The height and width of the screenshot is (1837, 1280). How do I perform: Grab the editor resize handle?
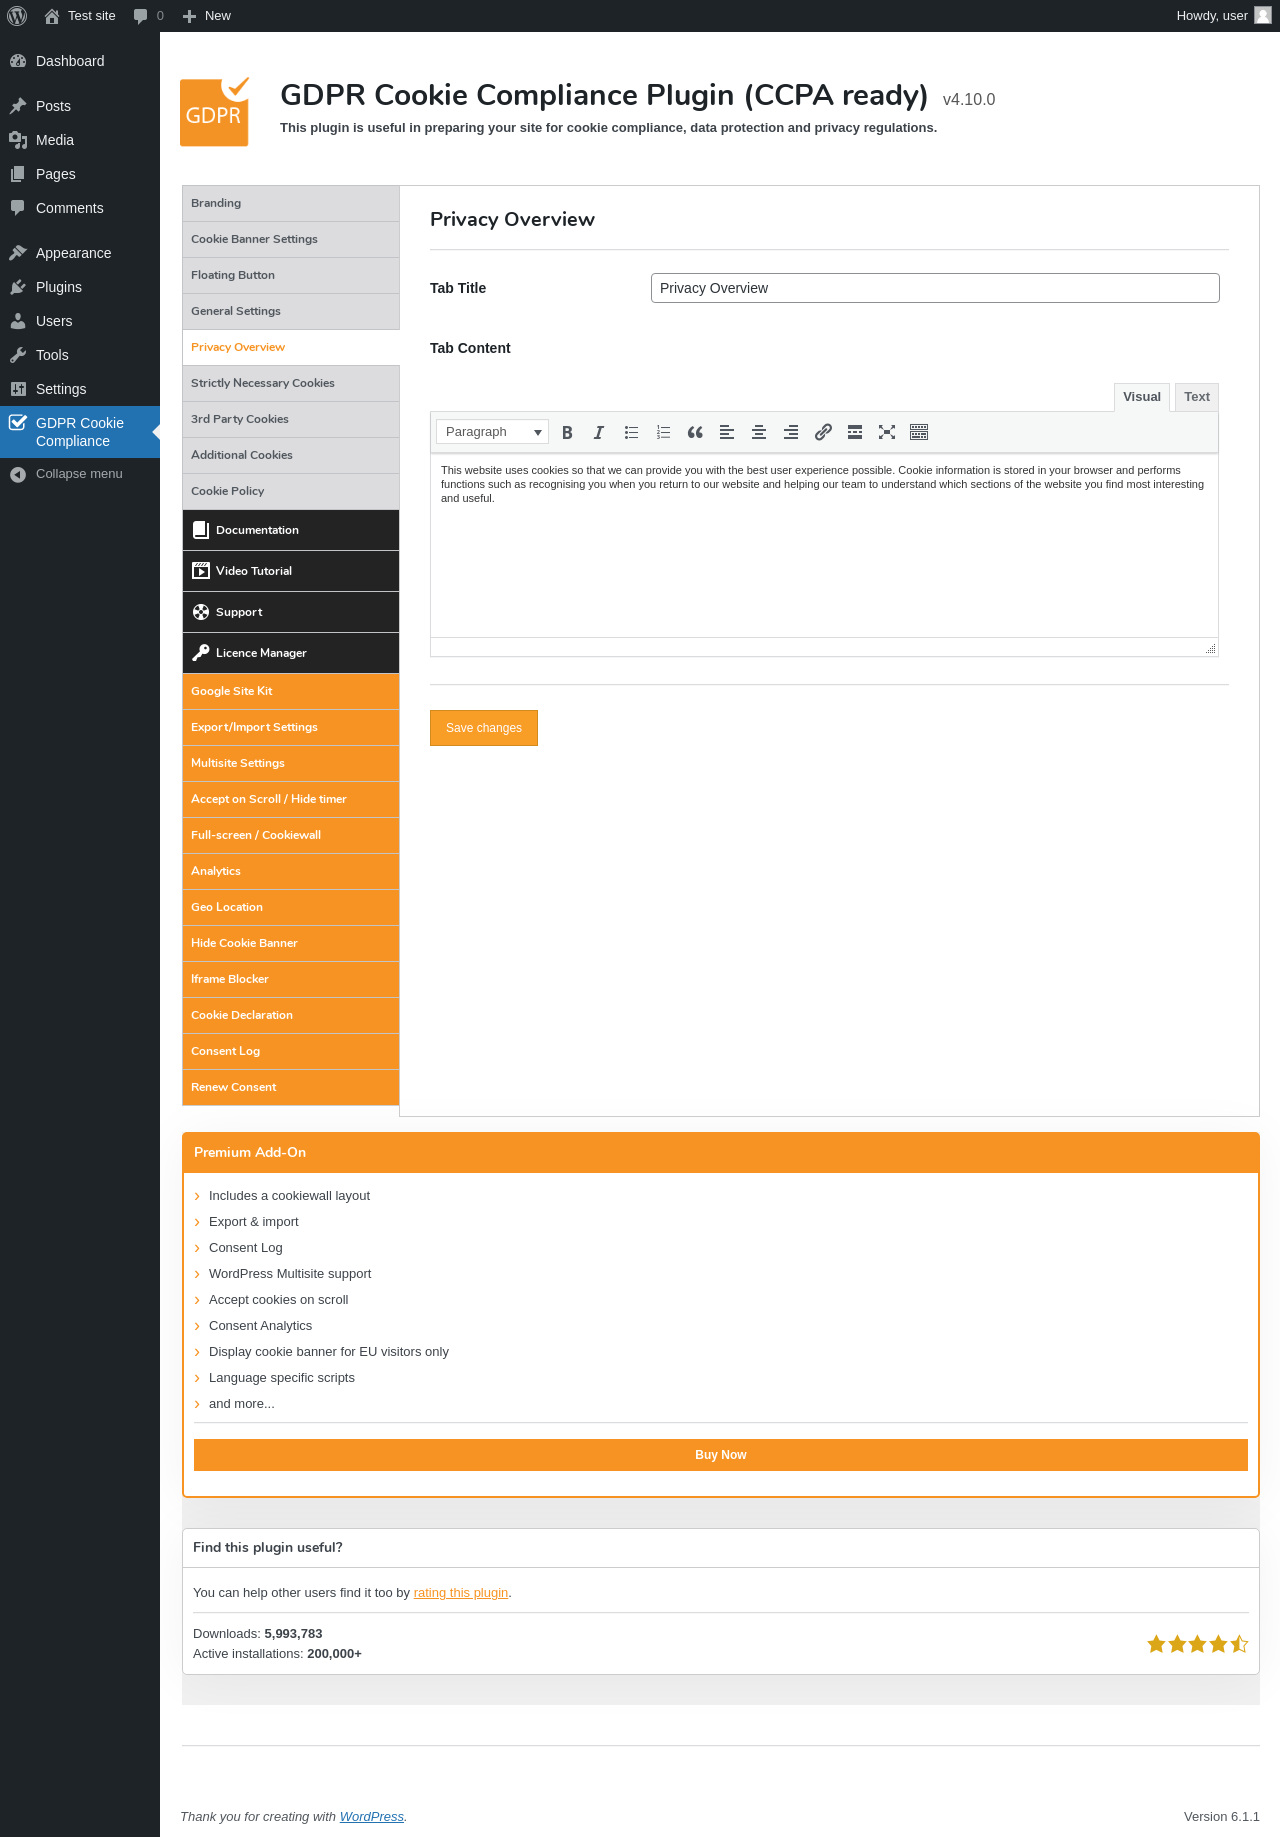point(1210,648)
